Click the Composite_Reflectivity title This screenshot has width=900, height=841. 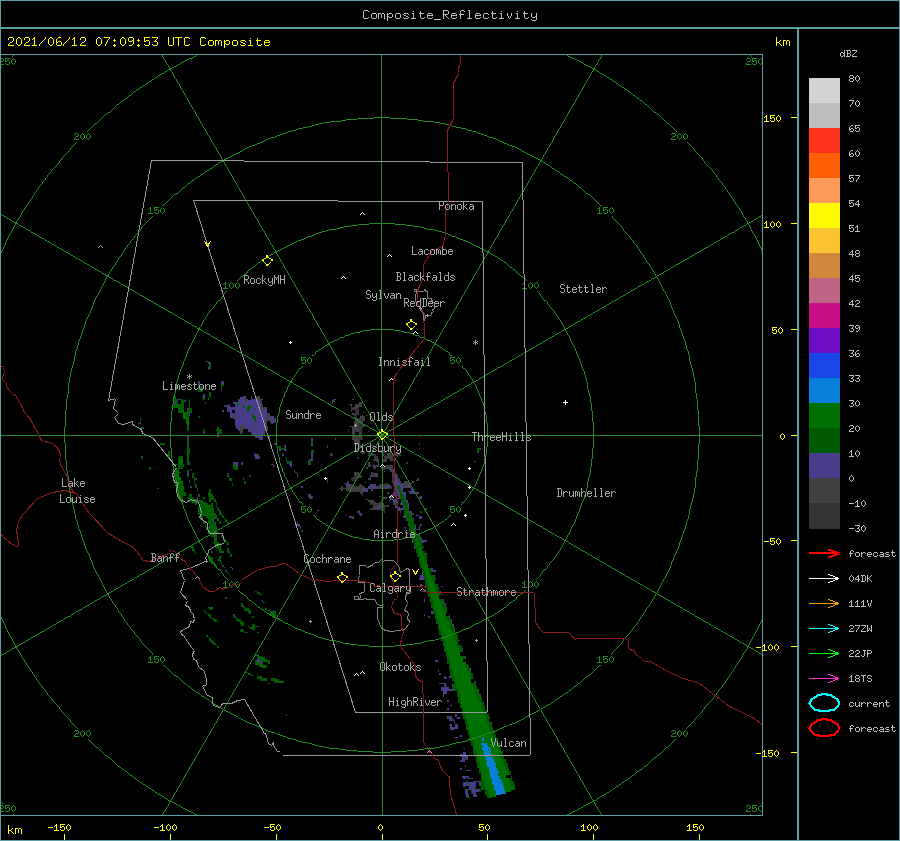click(449, 15)
